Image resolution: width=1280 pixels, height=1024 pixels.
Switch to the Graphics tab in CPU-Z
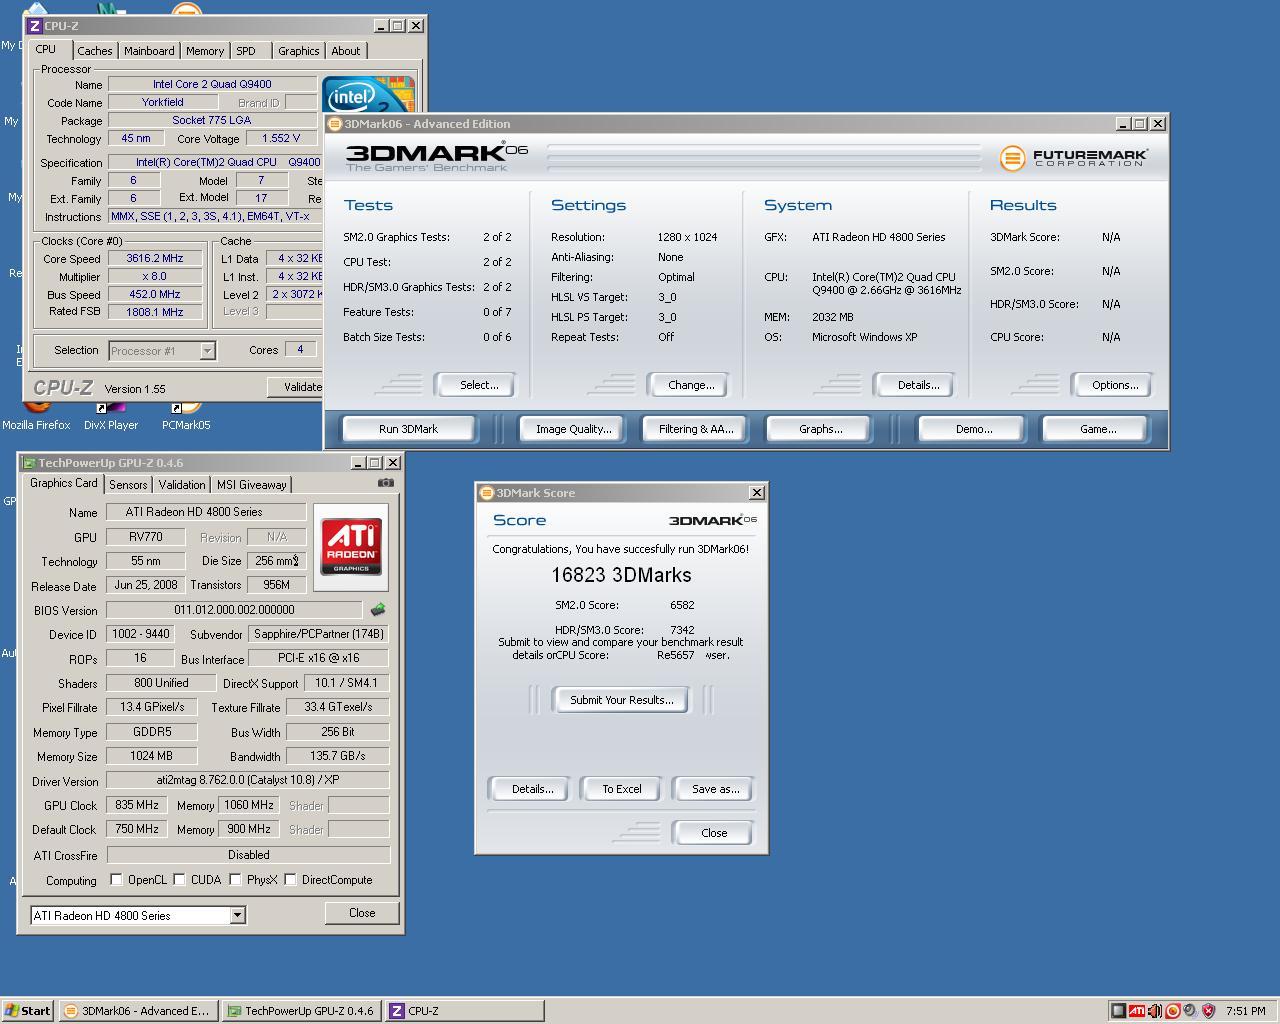click(x=299, y=51)
